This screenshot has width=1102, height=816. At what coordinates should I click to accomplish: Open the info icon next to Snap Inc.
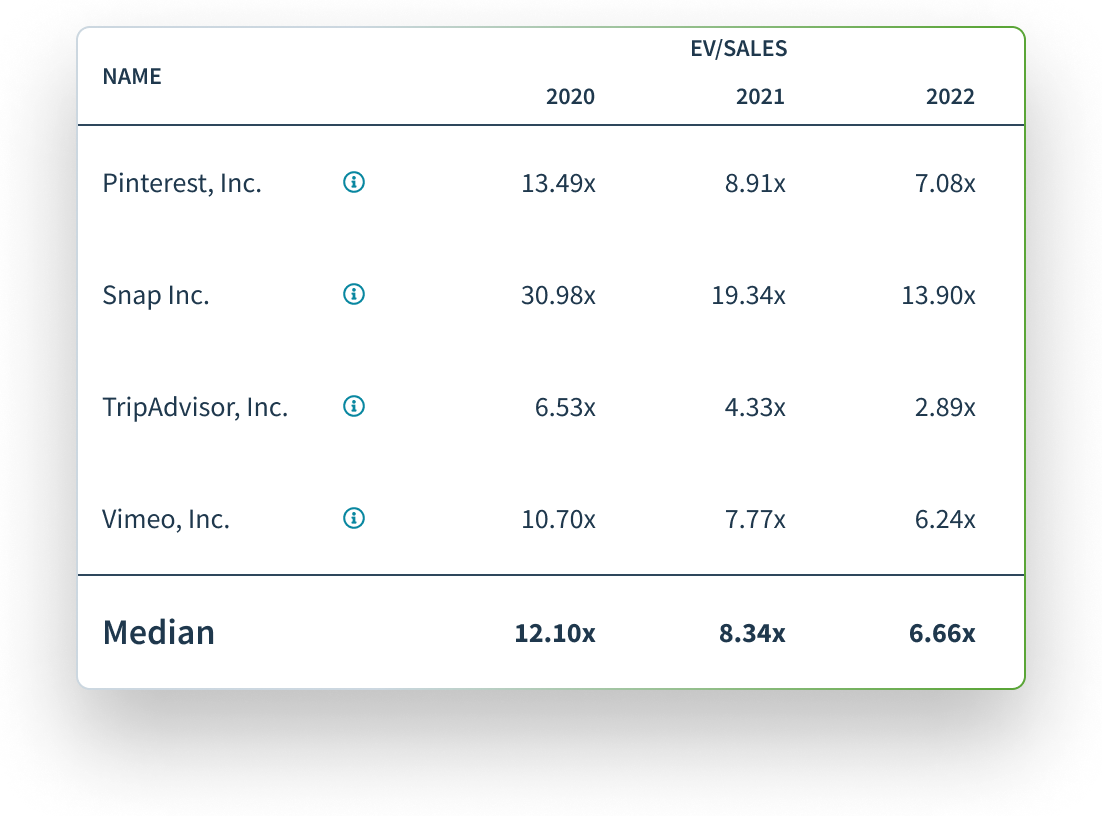coord(354,294)
